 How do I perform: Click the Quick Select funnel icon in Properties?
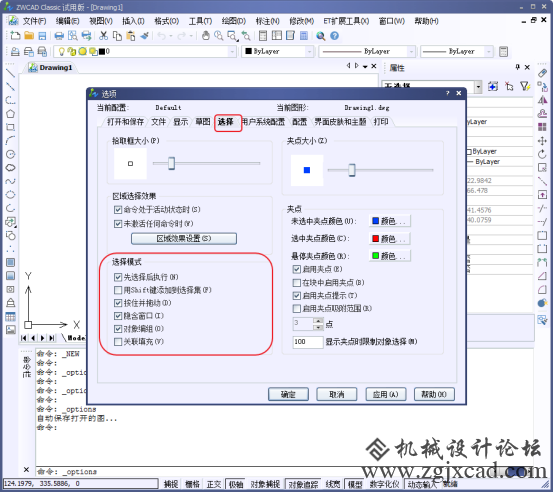click(525, 86)
